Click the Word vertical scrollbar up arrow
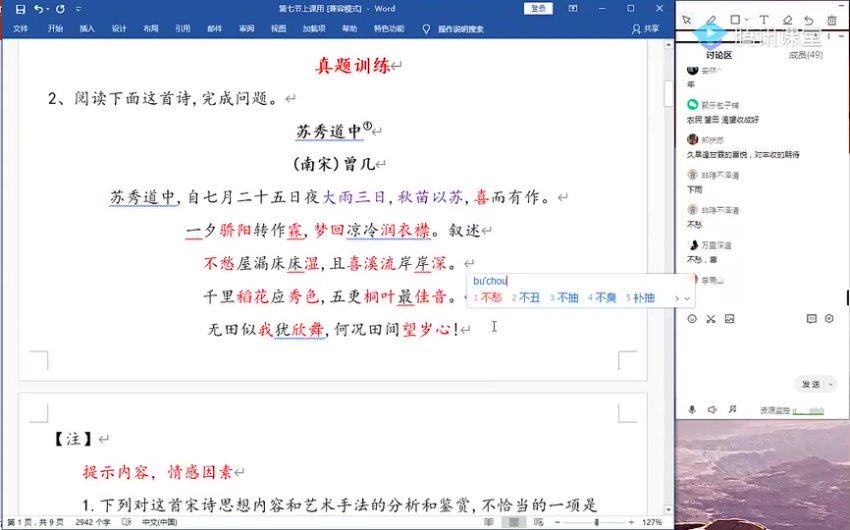 tap(668, 45)
